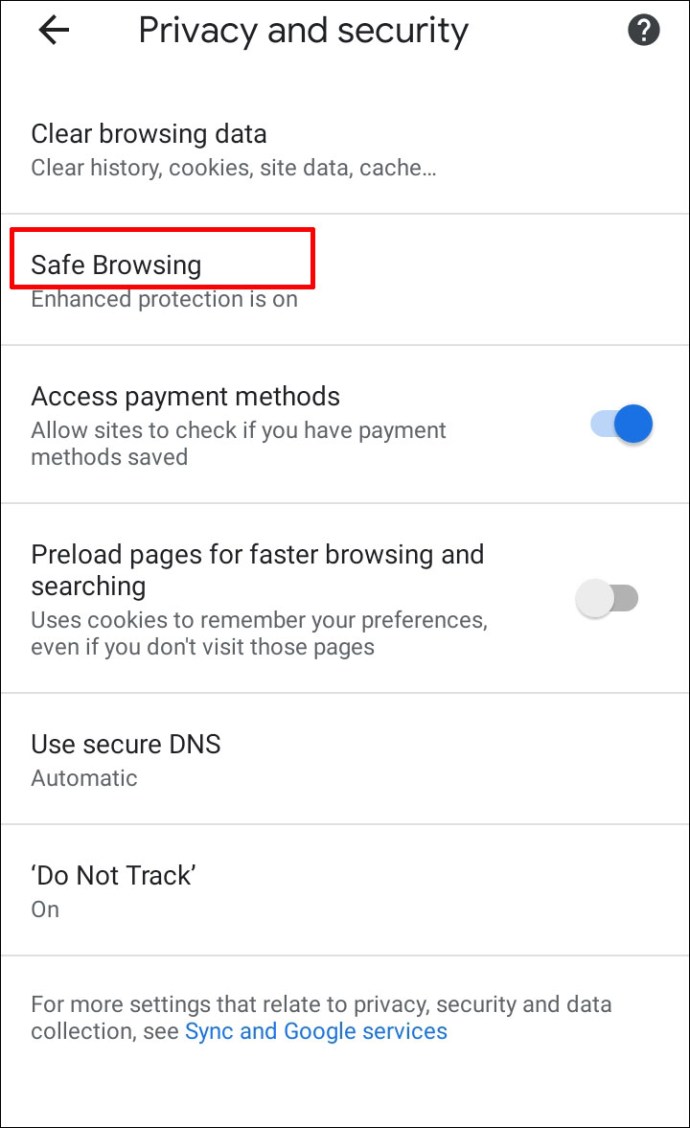690x1128 pixels.
Task: Tap the Access payment methods label
Action: click(x=185, y=396)
